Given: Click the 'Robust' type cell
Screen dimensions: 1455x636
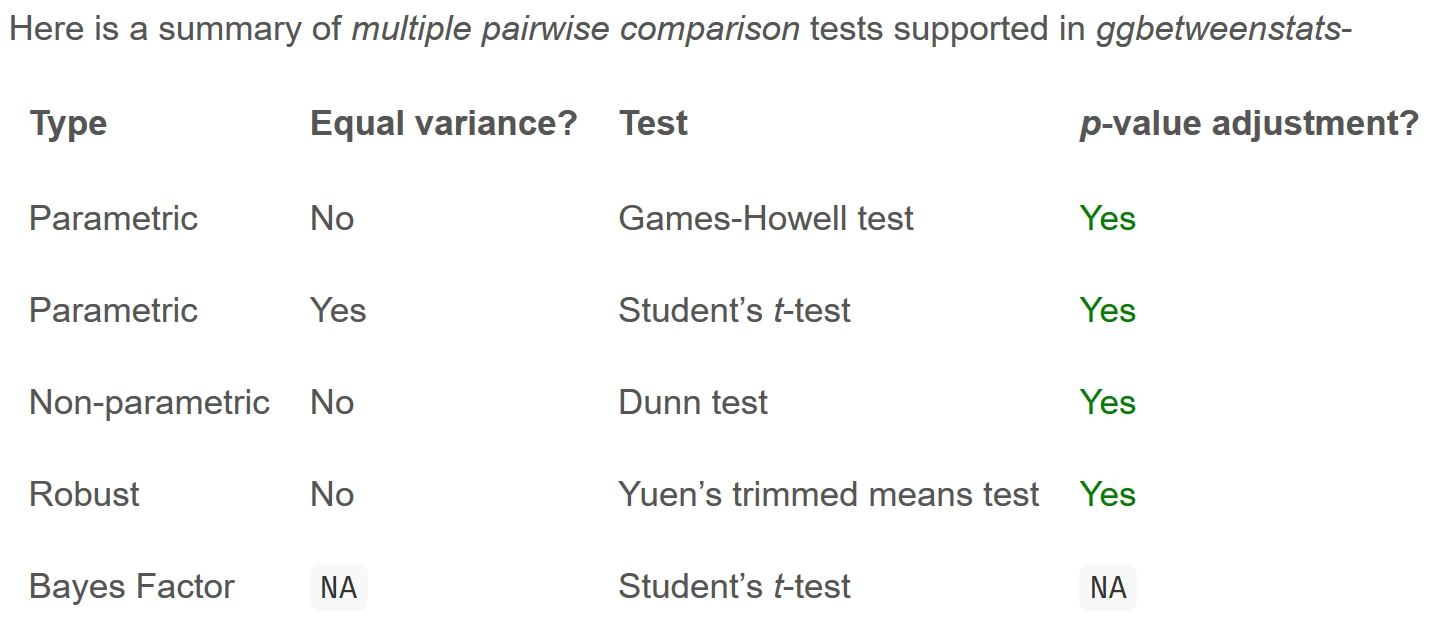Looking at the screenshot, I should 84,494.
